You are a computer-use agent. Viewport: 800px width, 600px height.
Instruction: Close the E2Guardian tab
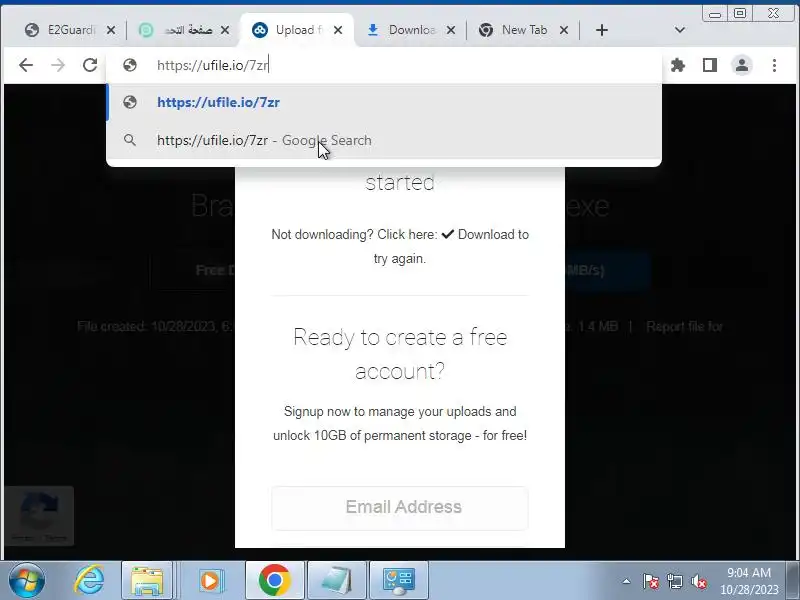click(x=111, y=31)
